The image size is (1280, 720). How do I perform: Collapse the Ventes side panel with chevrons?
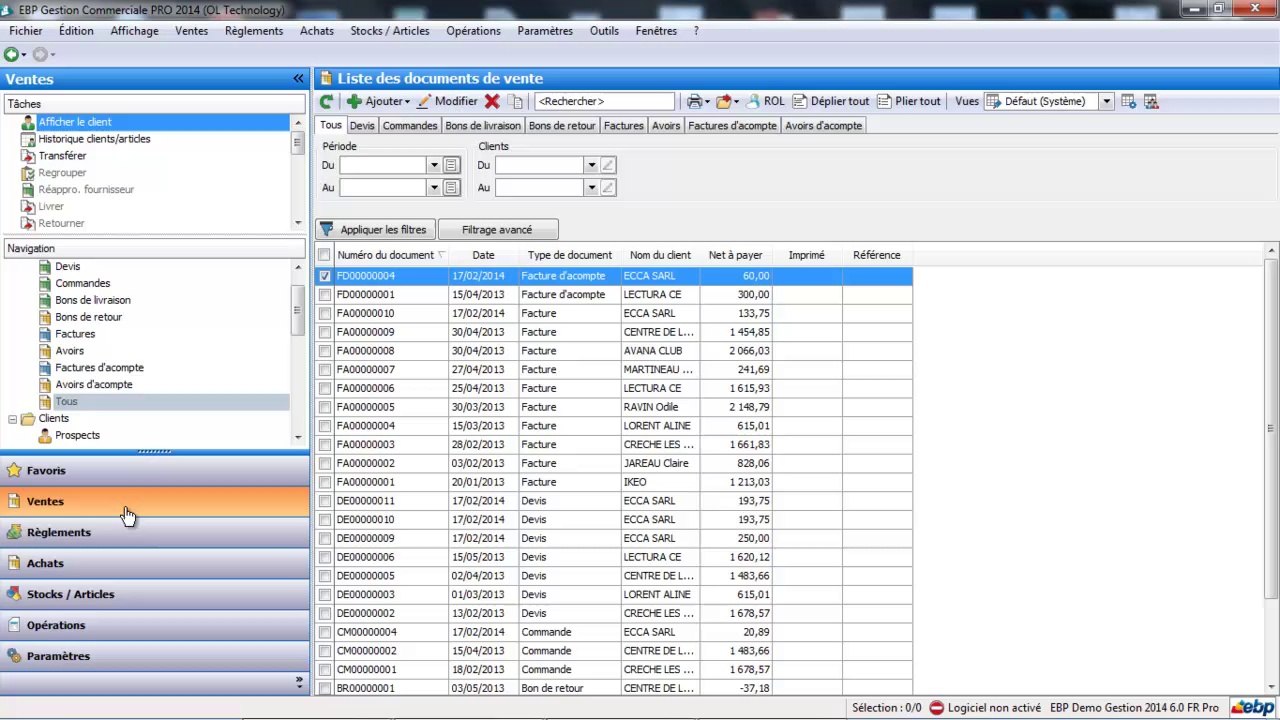pyautogui.click(x=298, y=79)
